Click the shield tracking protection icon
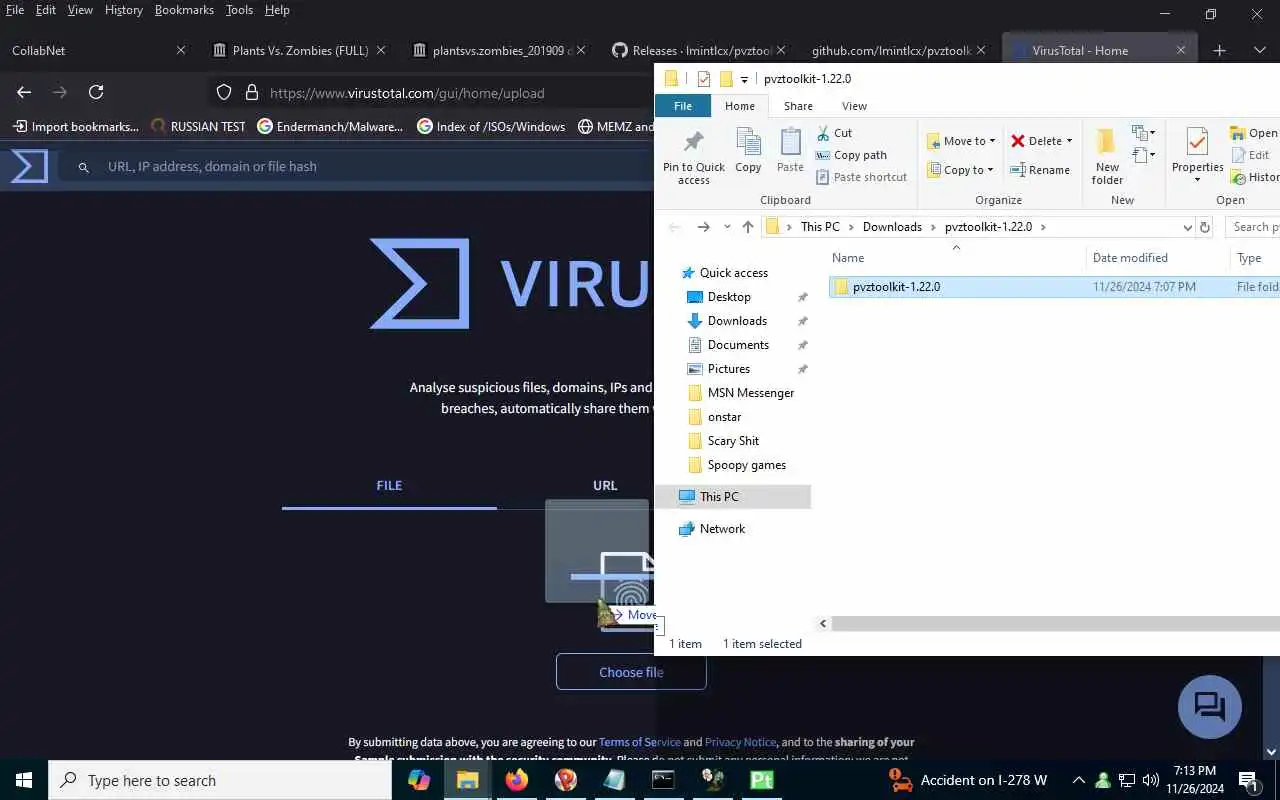The height and width of the screenshot is (800, 1280). 224,92
